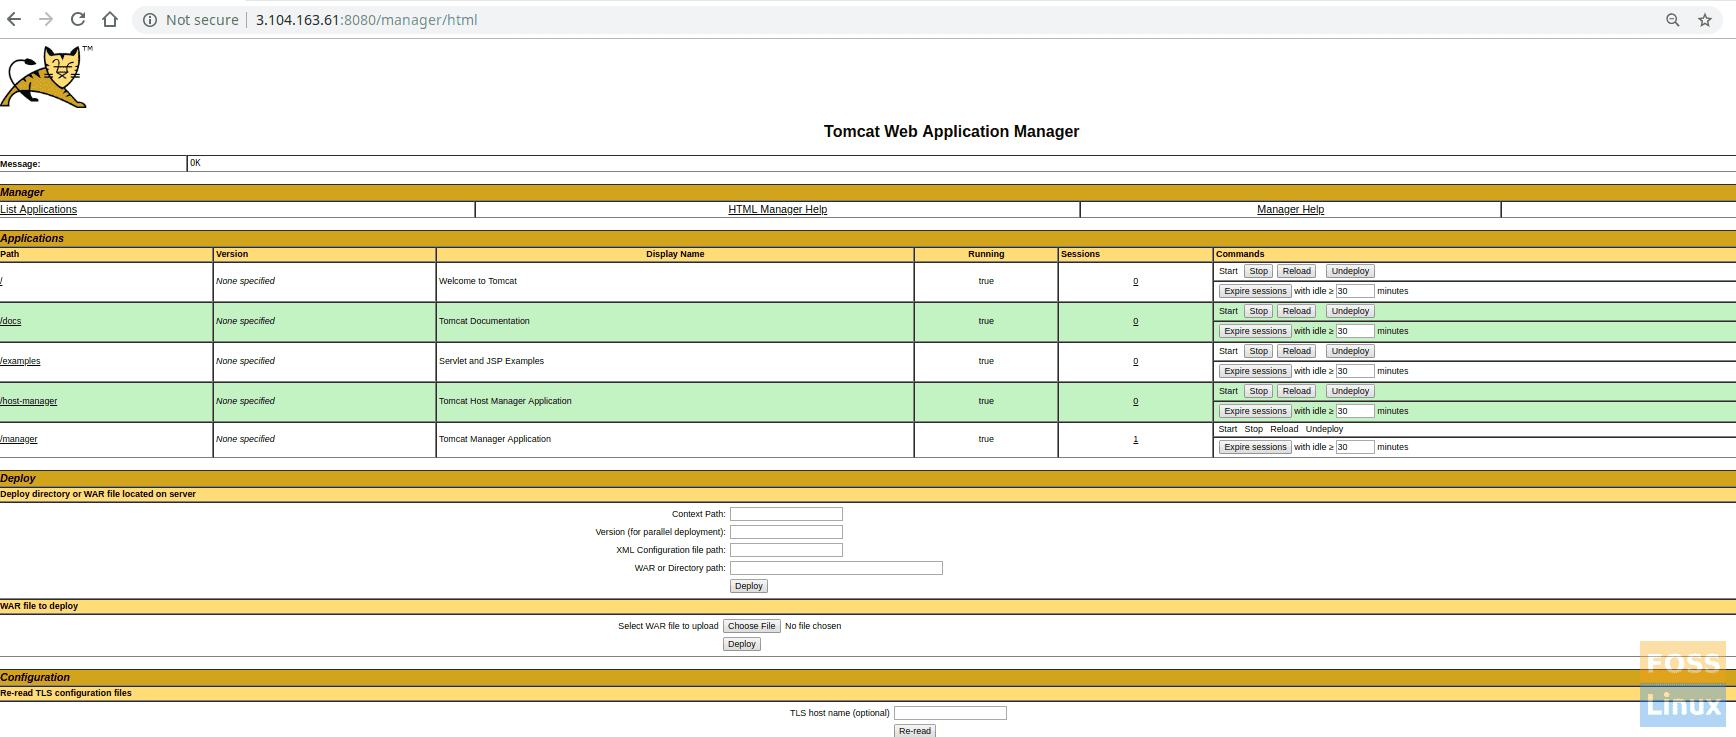Viewport: 1736px width, 737px height.
Task: Stop the root Welcome to Tomcat app
Action: coord(1258,271)
